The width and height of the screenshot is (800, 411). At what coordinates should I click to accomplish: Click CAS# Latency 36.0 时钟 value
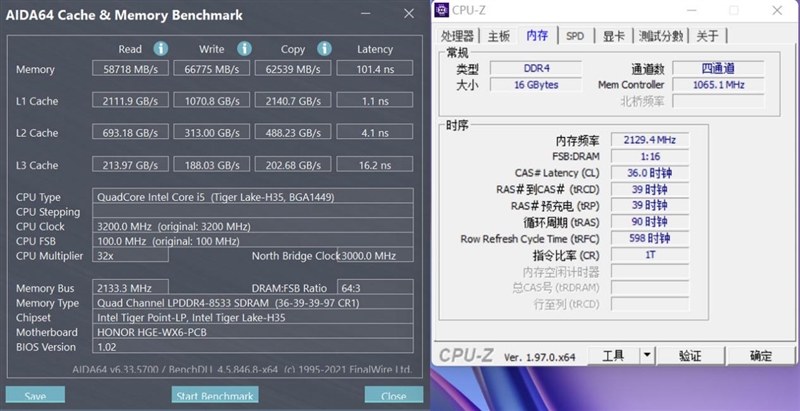tap(650, 172)
